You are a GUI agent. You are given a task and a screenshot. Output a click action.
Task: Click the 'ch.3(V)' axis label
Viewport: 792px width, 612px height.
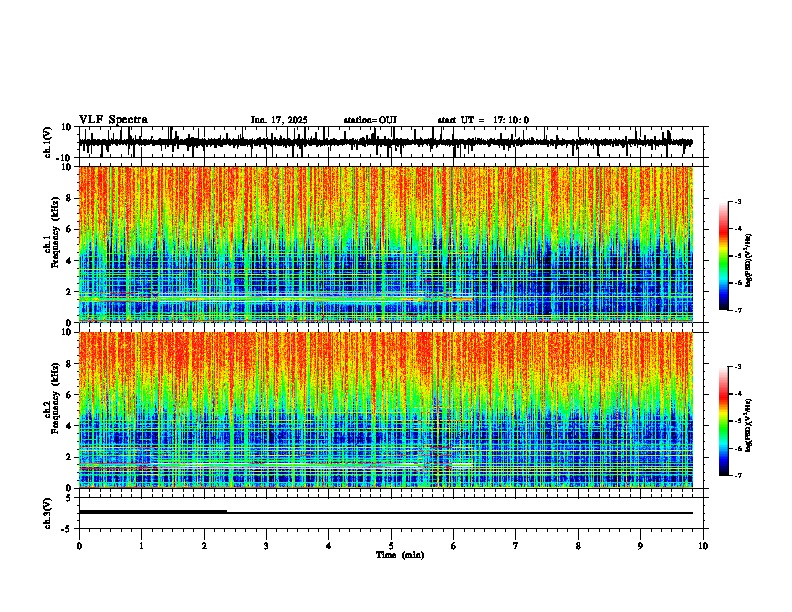pos(48,513)
